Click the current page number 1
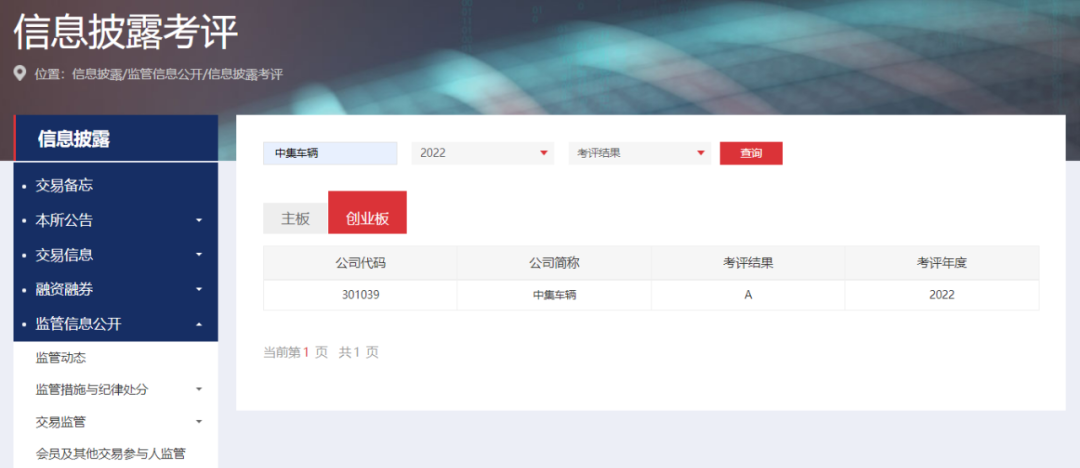This screenshot has width=1080, height=468. click(x=307, y=353)
